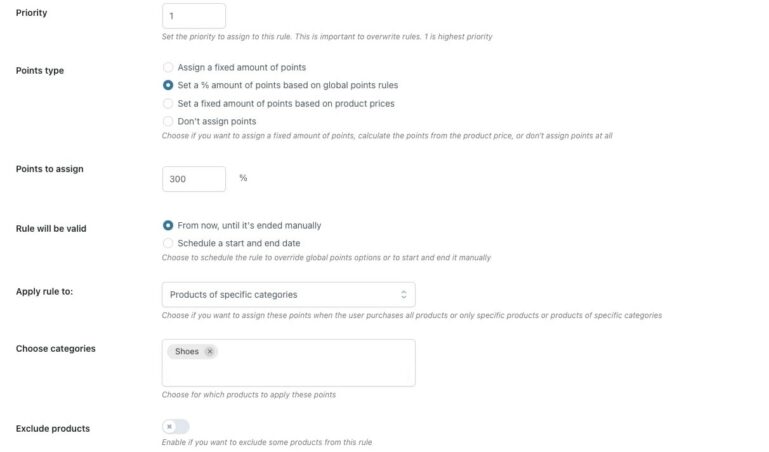Focus the Points to assign field

click(x=193, y=178)
